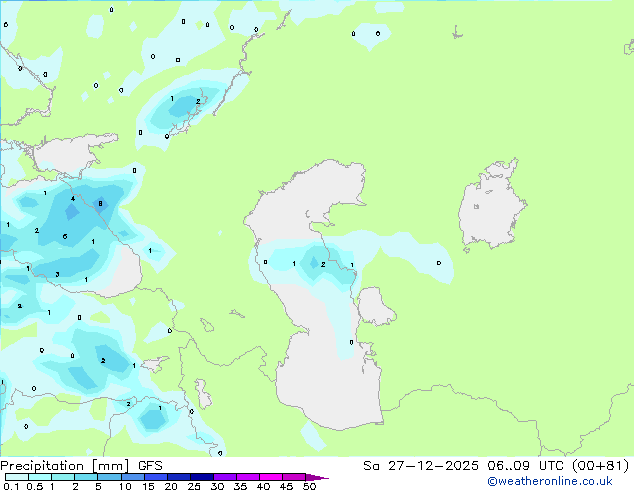This screenshot has height=490, width=634.
Task: Click the legend label '0.5'
Action: point(35,486)
